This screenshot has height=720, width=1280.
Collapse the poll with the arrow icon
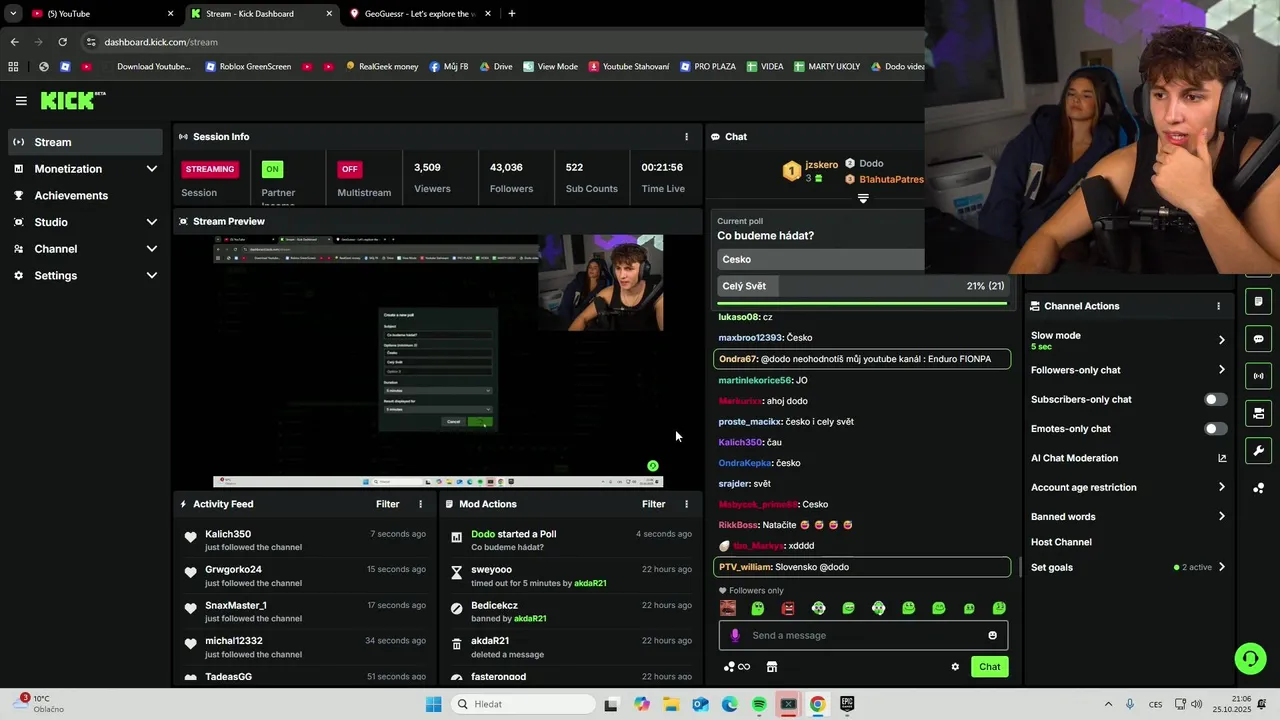pos(863,198)
